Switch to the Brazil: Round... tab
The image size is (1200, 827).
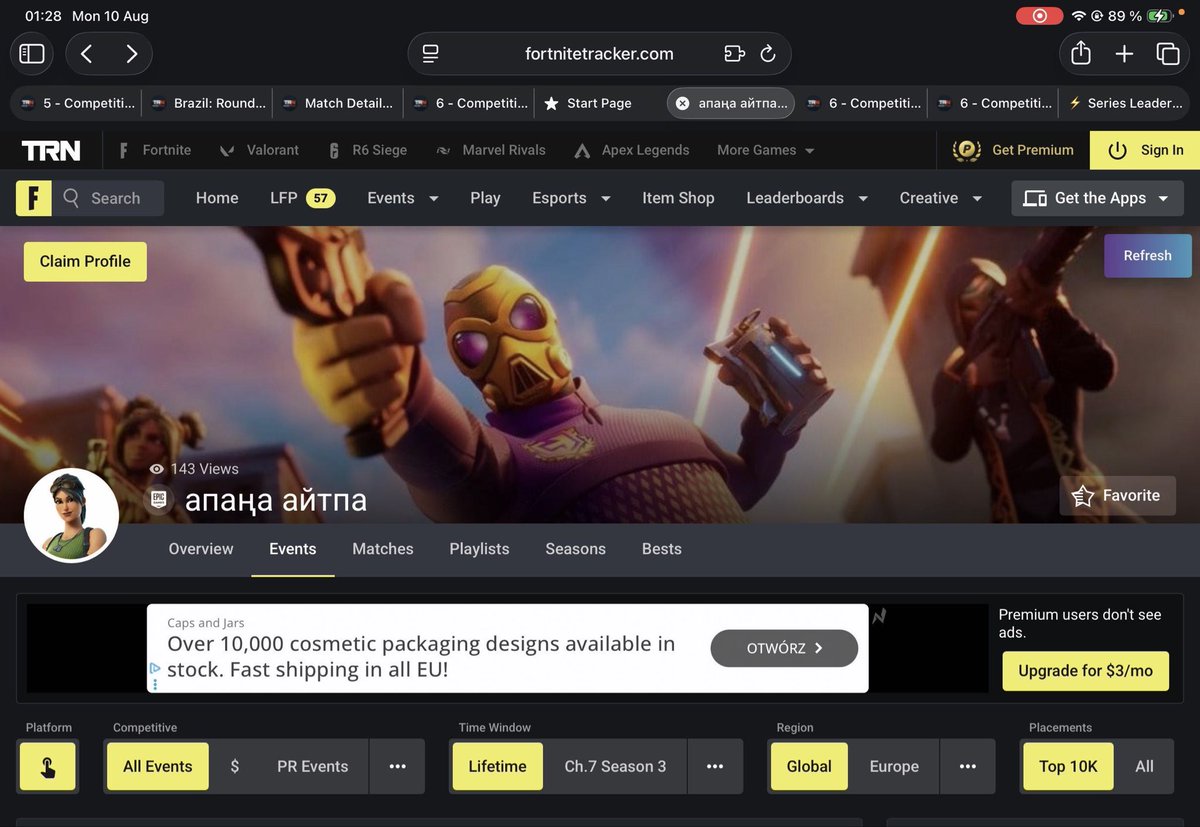click(207, 103)
